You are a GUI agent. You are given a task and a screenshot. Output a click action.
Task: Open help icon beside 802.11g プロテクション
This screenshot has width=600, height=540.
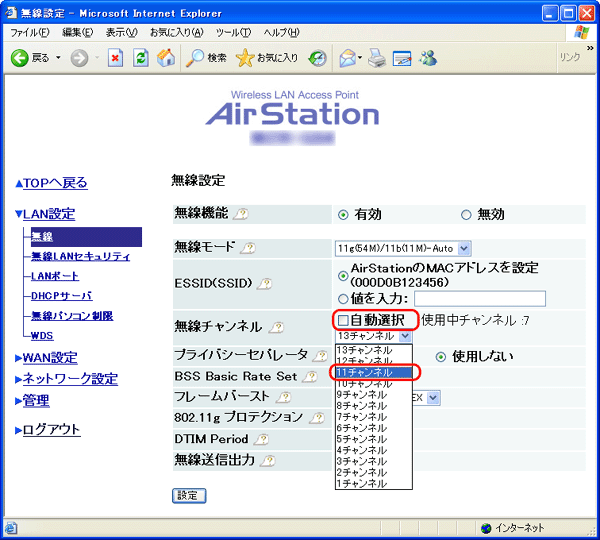click(317, 418)
